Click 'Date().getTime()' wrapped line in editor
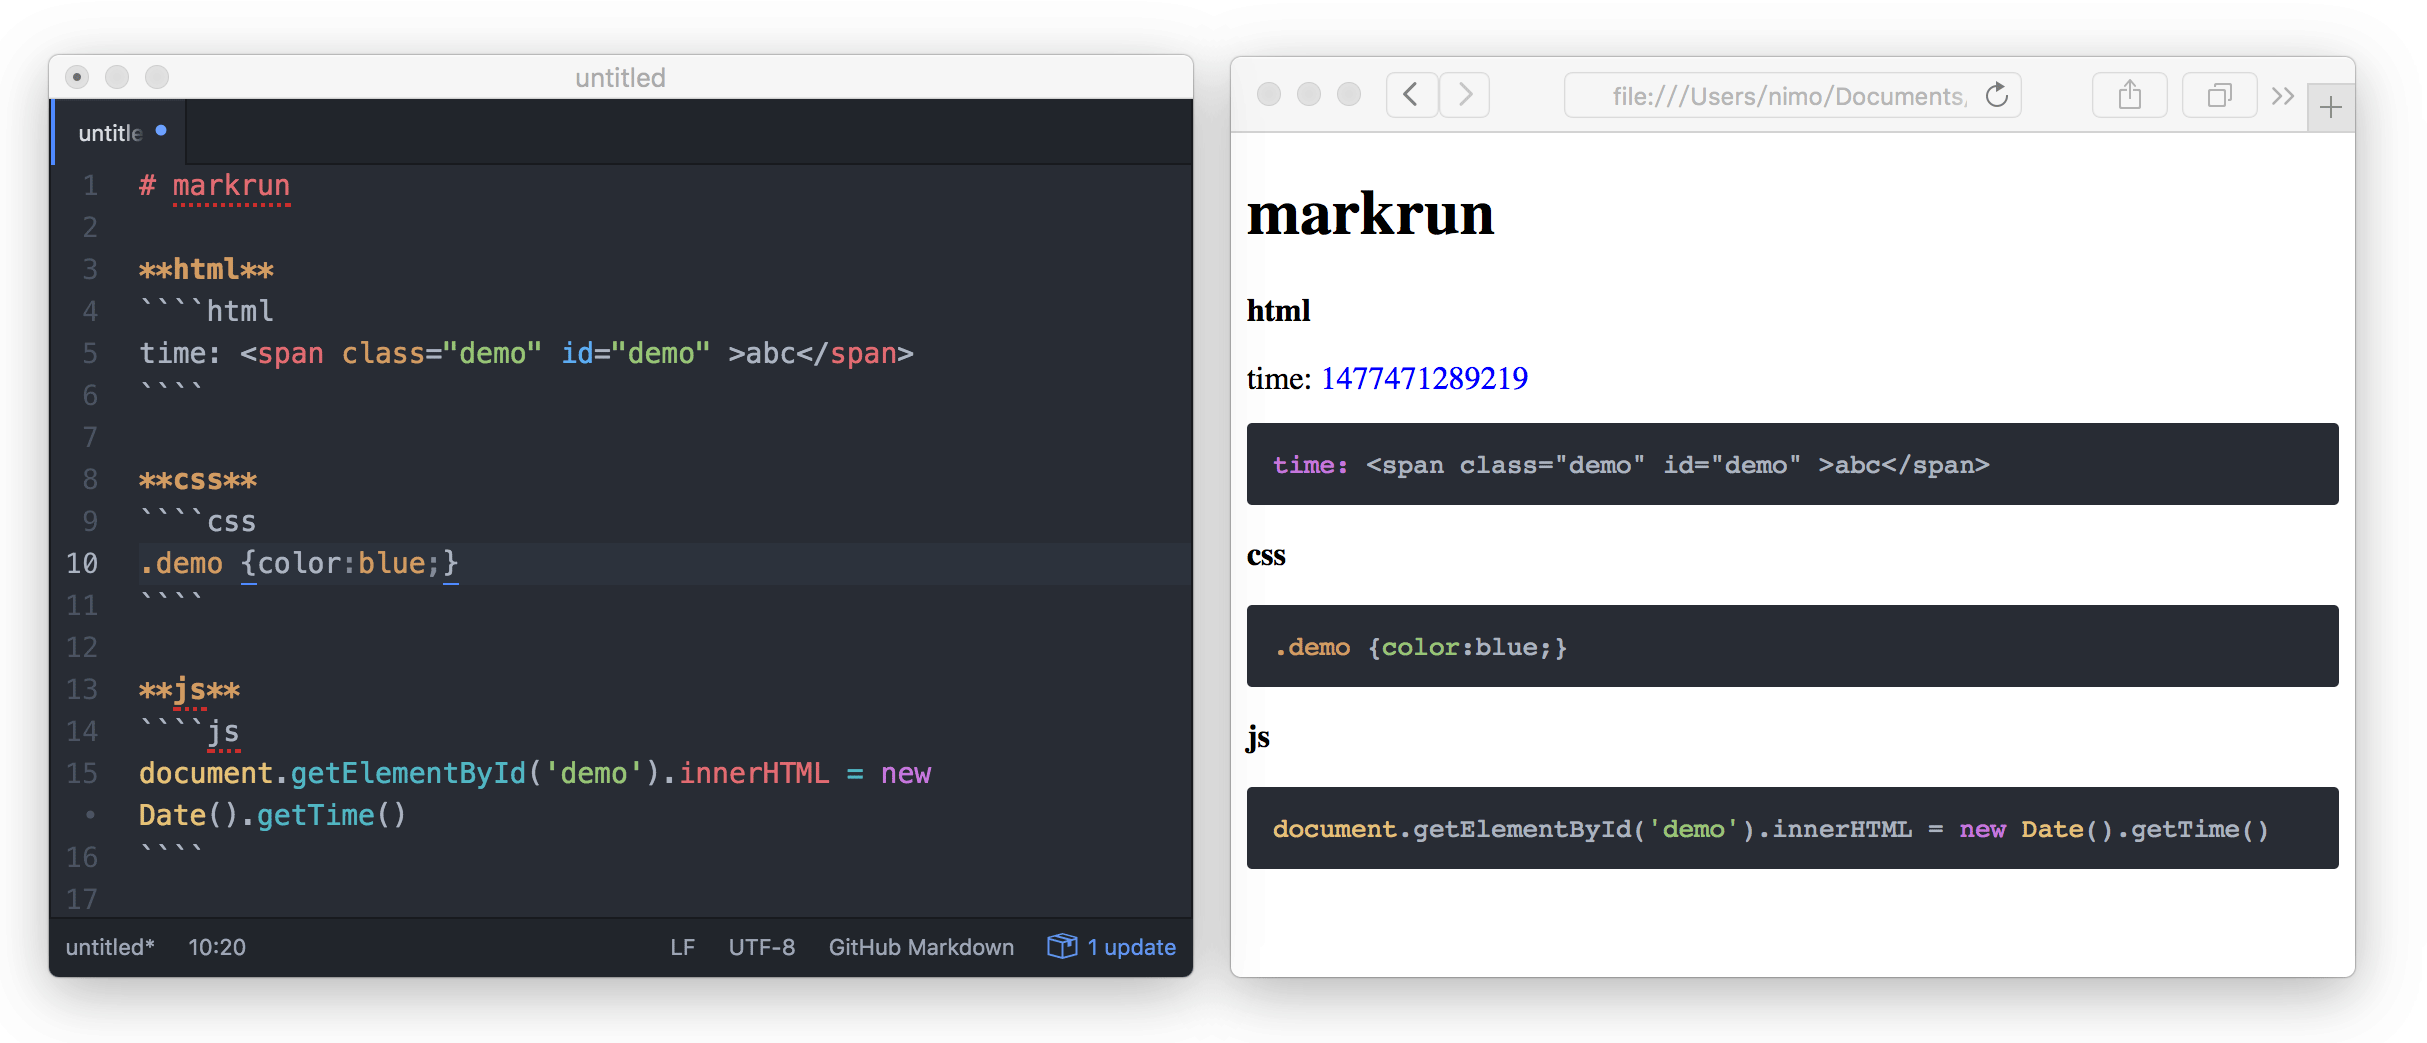Viewport: 2427px width, 1043px height. click(272, 816)
